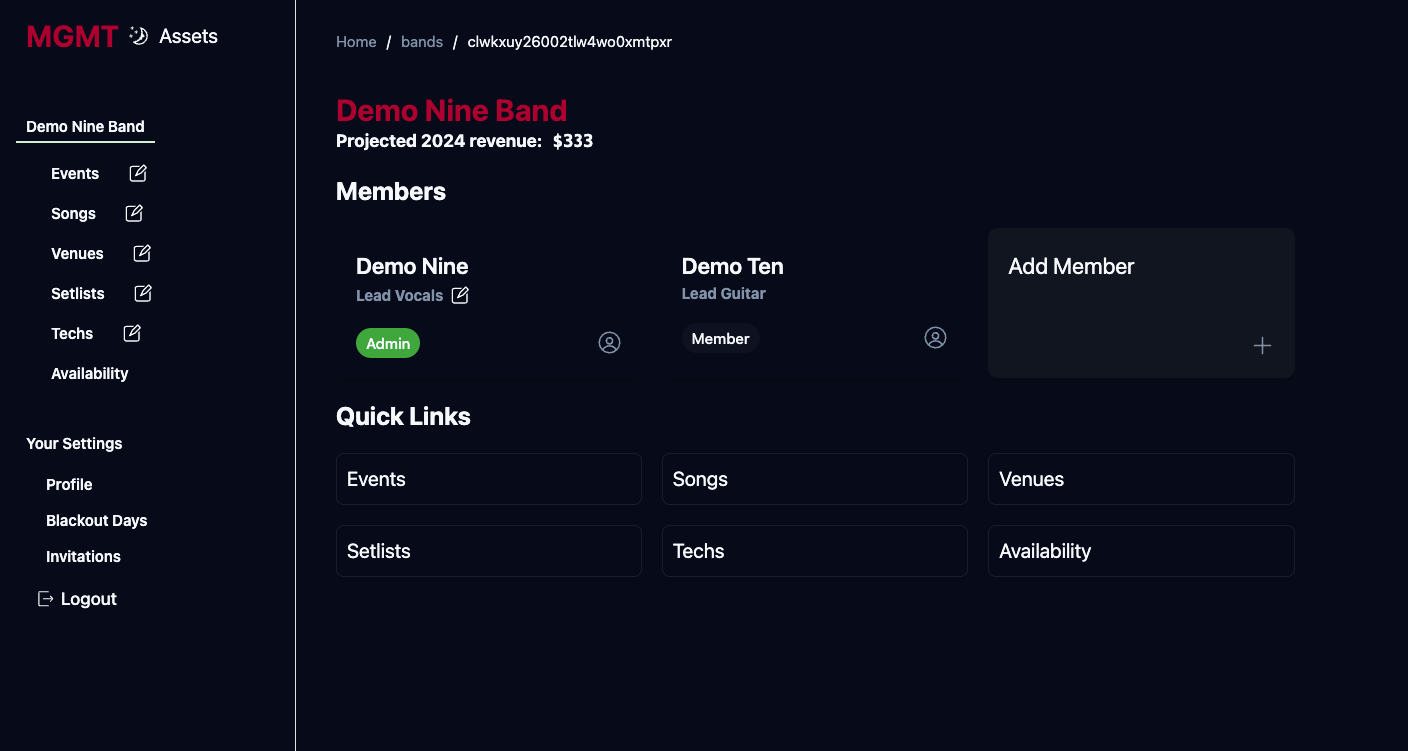
Task: Click the Member badge on Demo Ten
Action: (x=720, y=338)
